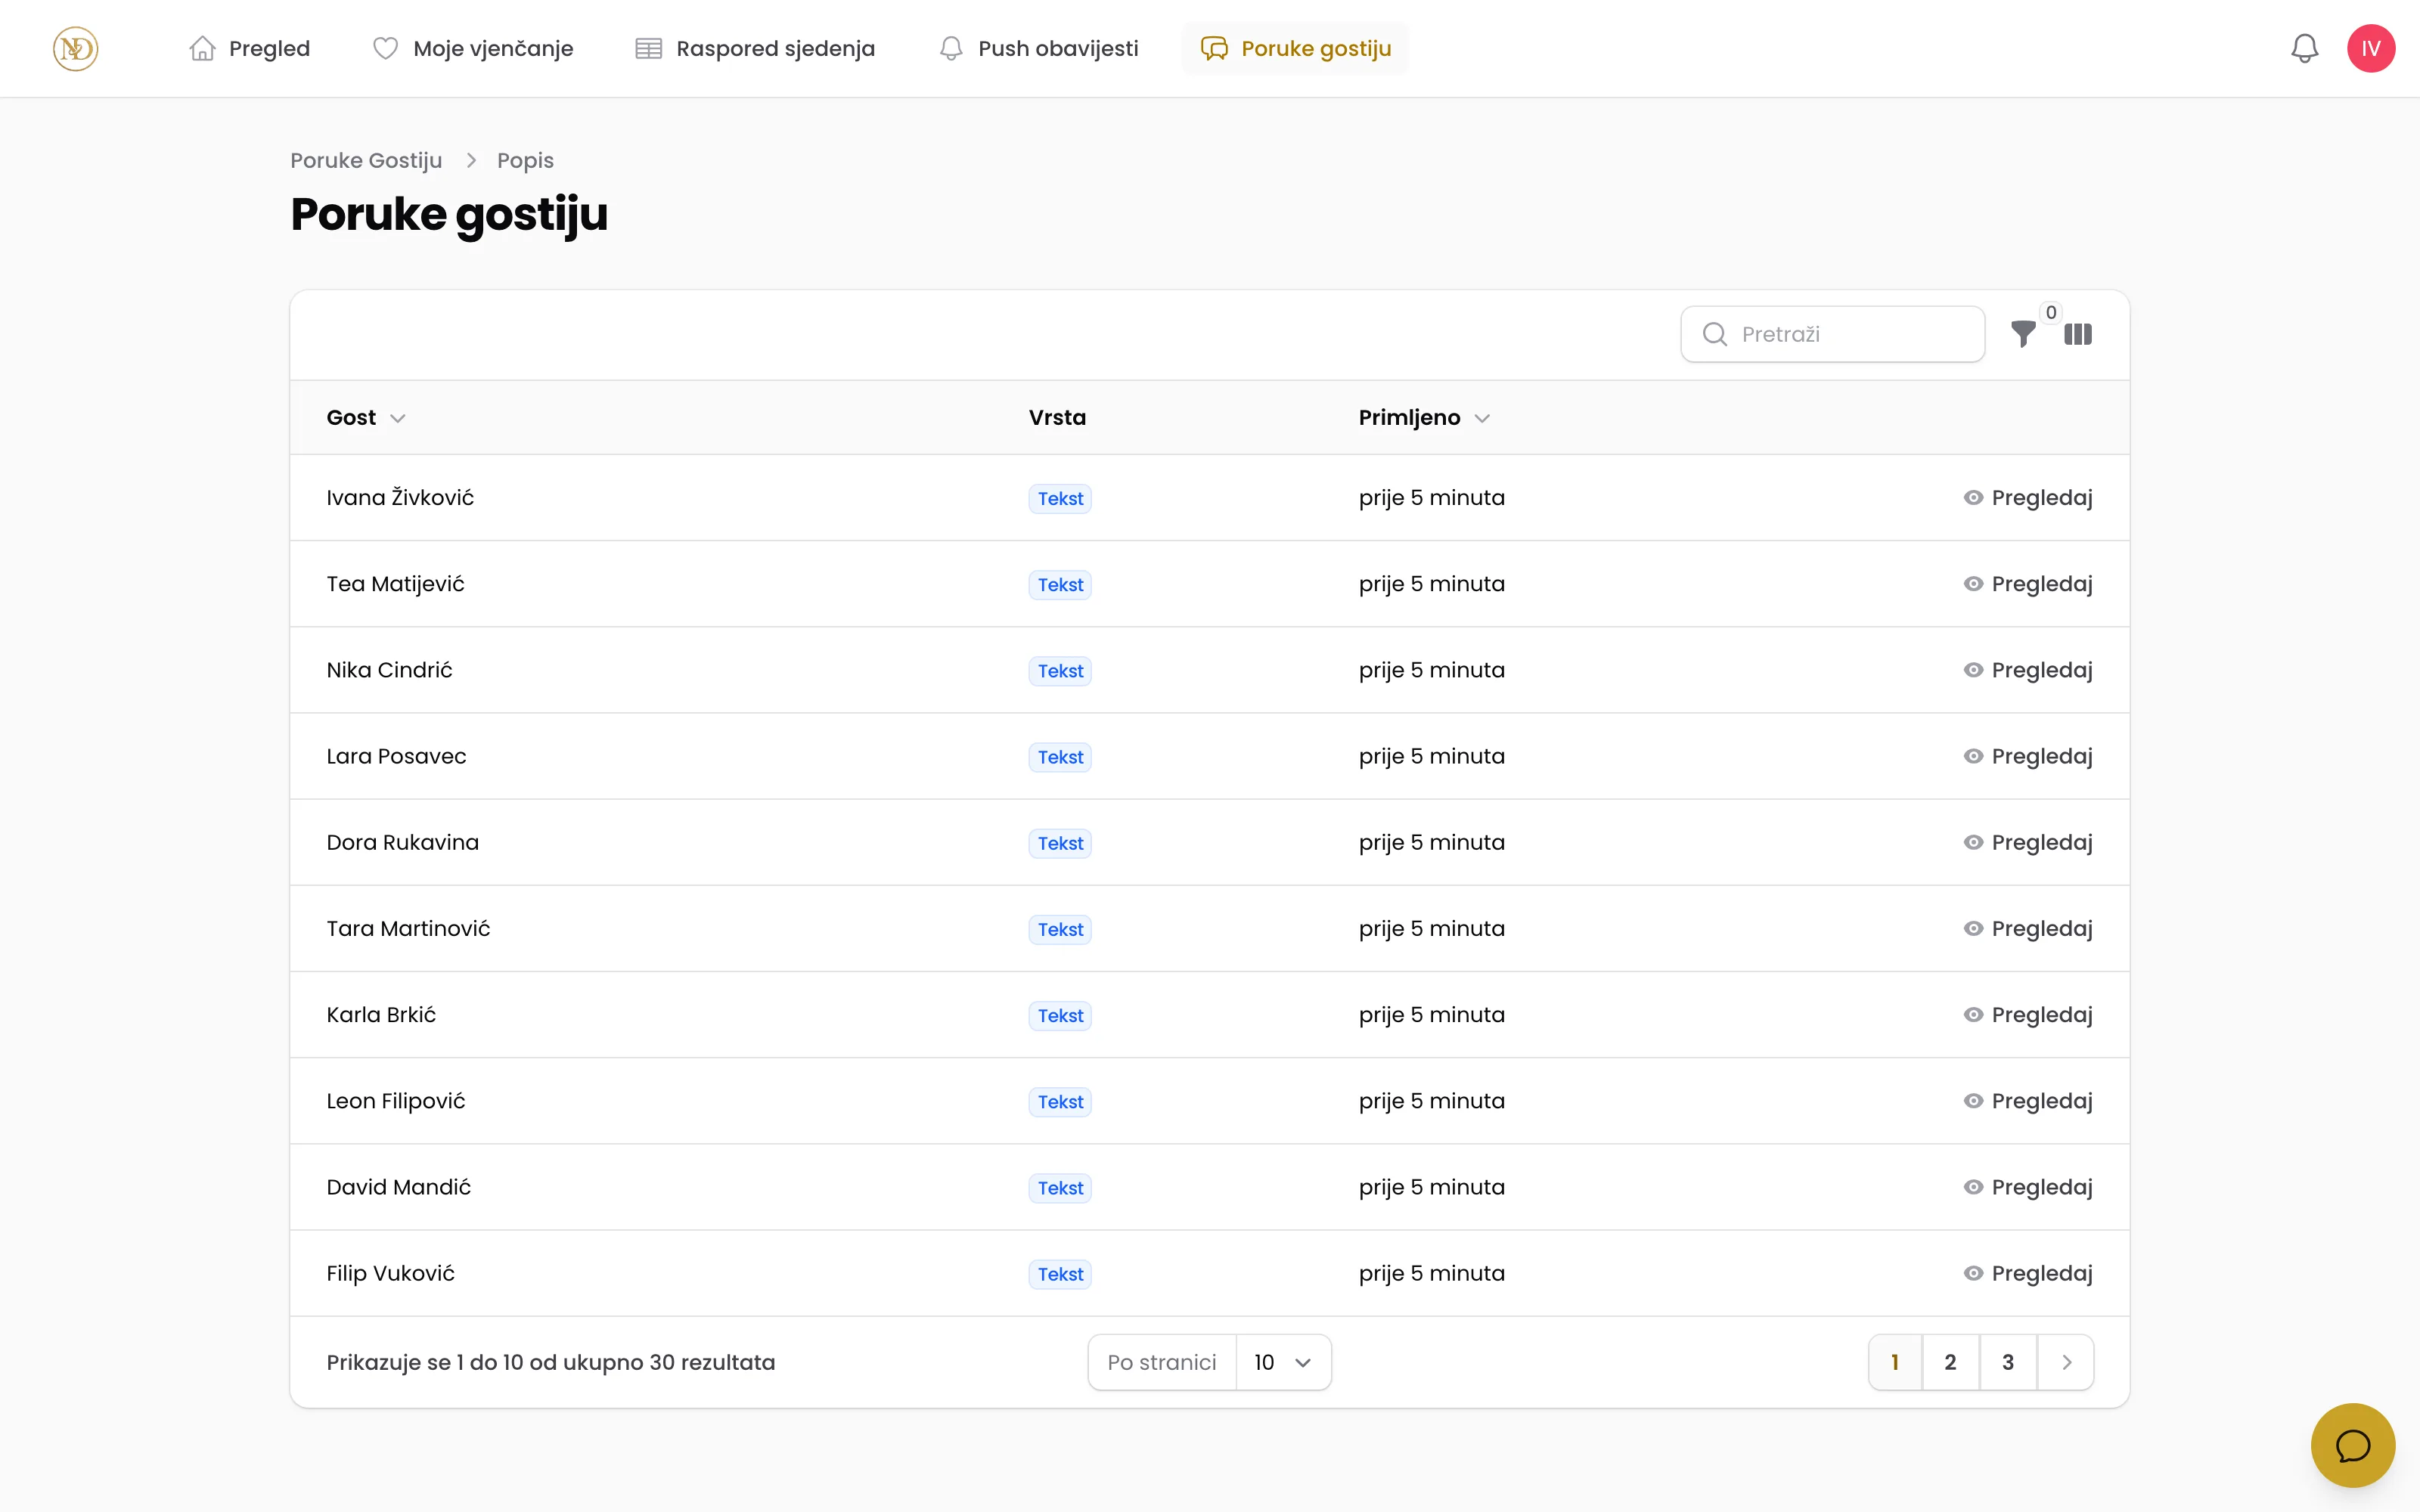The width and height of the screenshot is (2420, 1512).
Task: Click inside the Pretraži search field
Action: click(x=1832, y=334)
